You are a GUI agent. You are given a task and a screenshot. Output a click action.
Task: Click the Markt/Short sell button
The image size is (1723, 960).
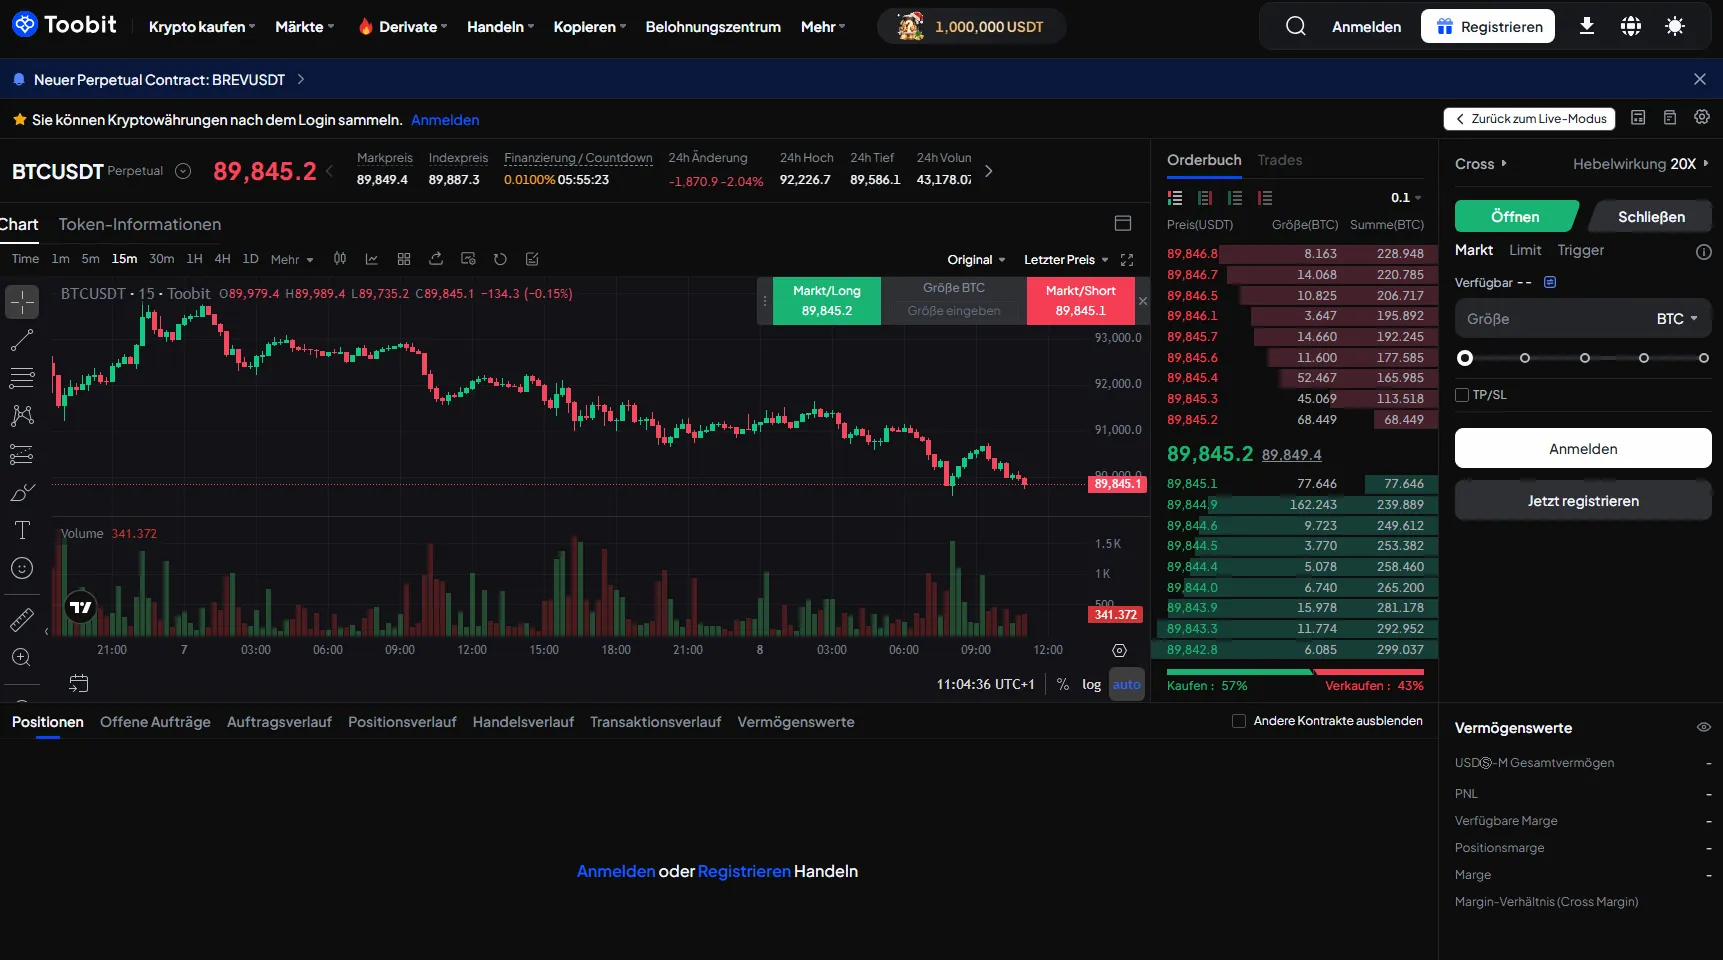click(1081, 301)
